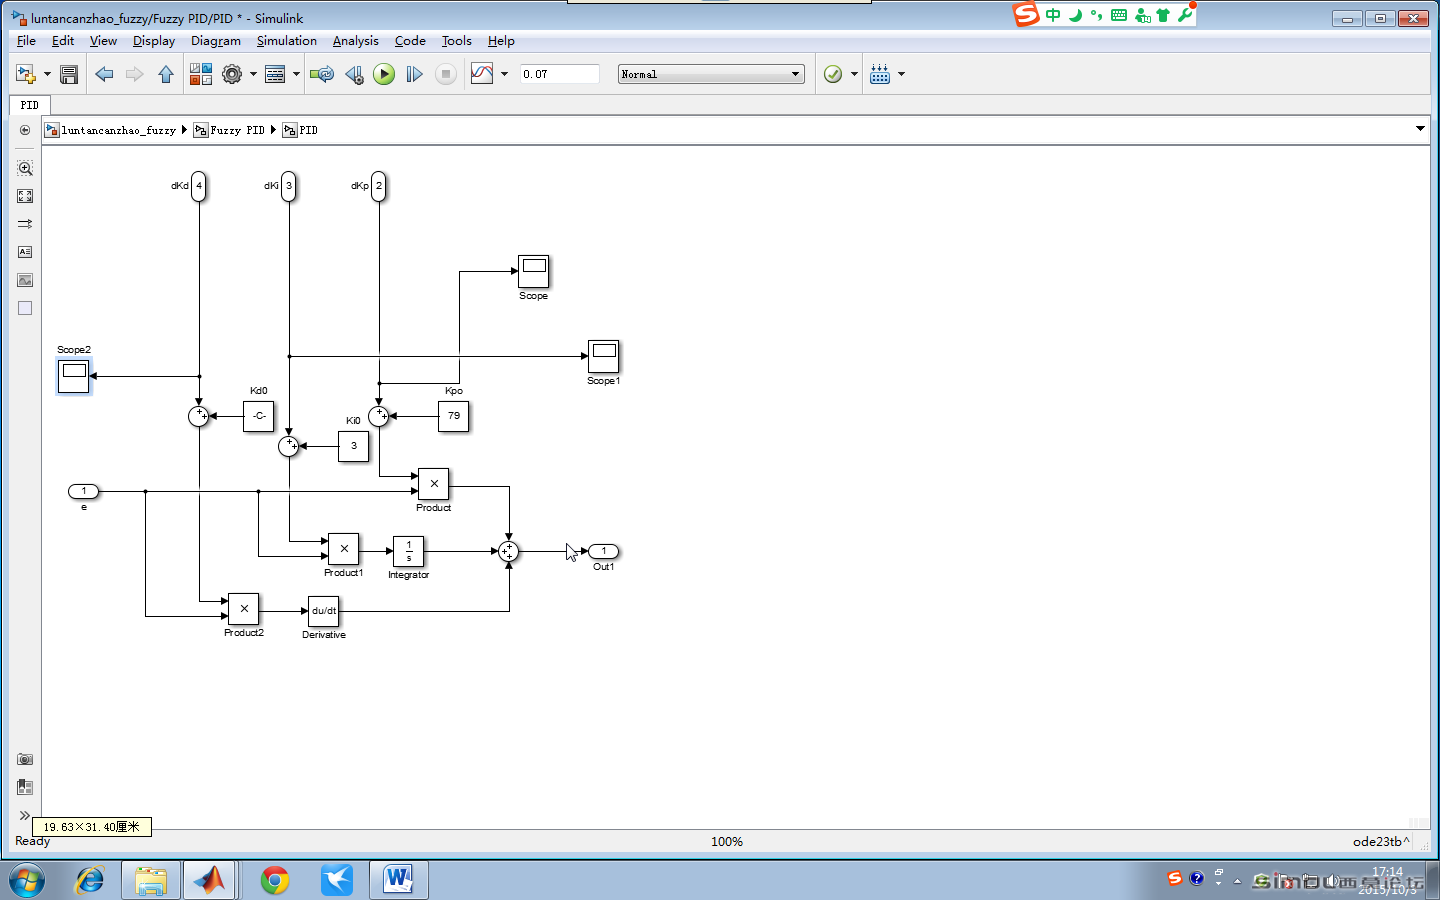1440x900 pixels.
Task: Expand the palette with double chevron
Action: [x=25, y=815]
